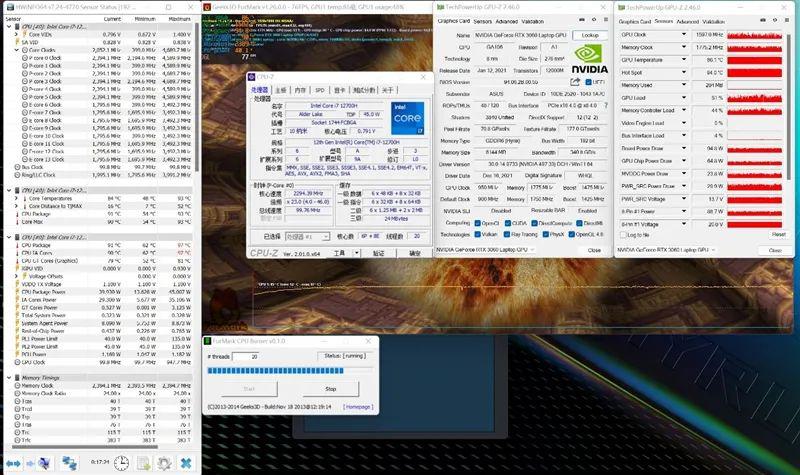Collapse the Core Clocks tree node in HWiNFO
The width and height of the screenshot is (800, 475).
click(16, 50)
